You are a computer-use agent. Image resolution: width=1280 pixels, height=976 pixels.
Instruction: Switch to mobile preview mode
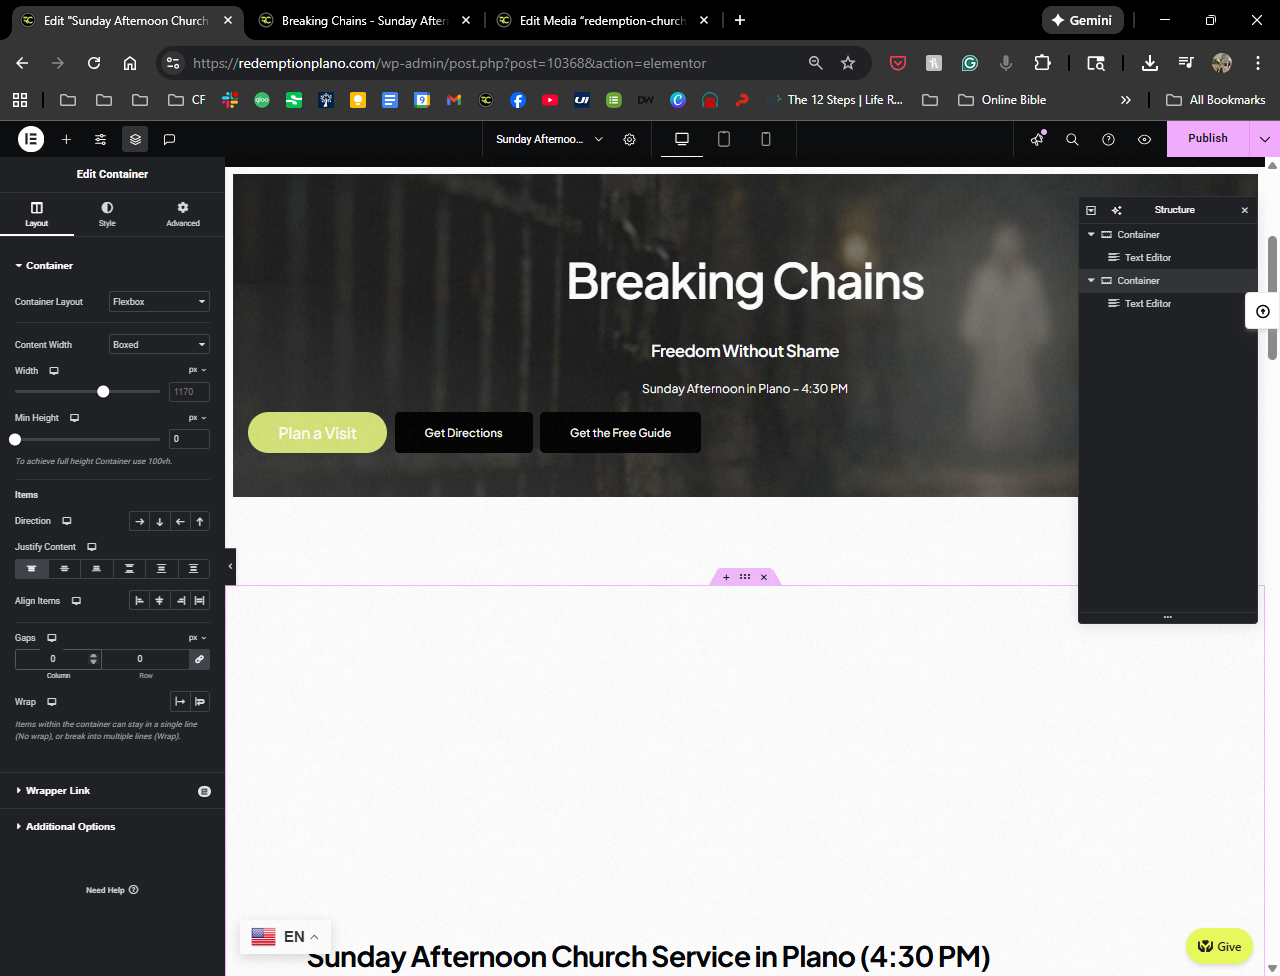[766, 139]
